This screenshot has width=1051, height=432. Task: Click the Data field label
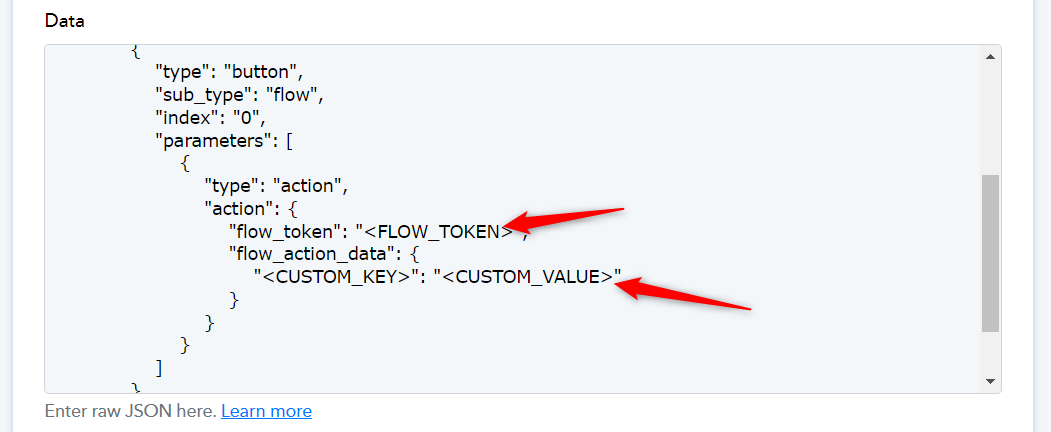62,22
